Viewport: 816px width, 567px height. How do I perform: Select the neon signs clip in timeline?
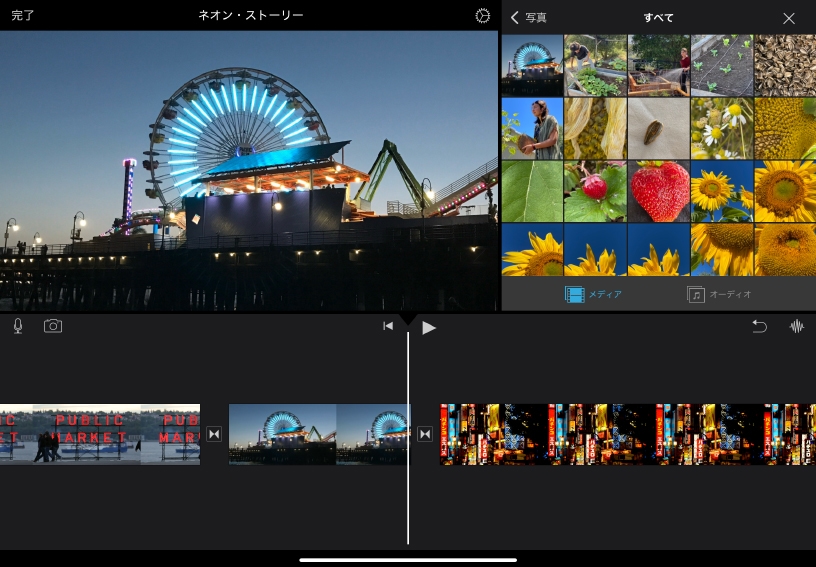point(628,434)
